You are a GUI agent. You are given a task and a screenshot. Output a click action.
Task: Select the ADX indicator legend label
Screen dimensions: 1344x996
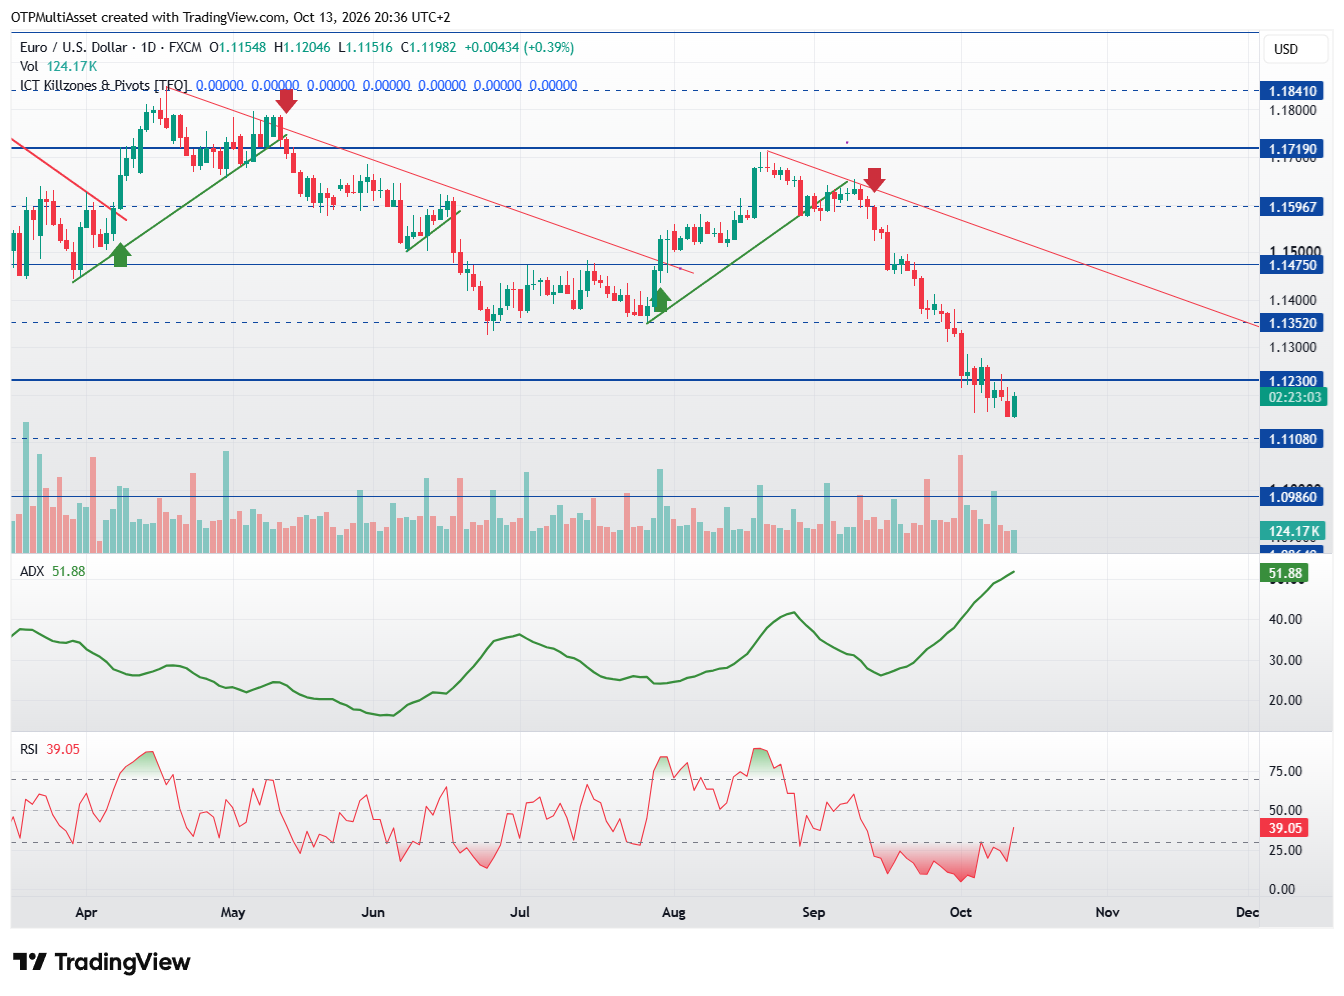[x=32, y=571]
